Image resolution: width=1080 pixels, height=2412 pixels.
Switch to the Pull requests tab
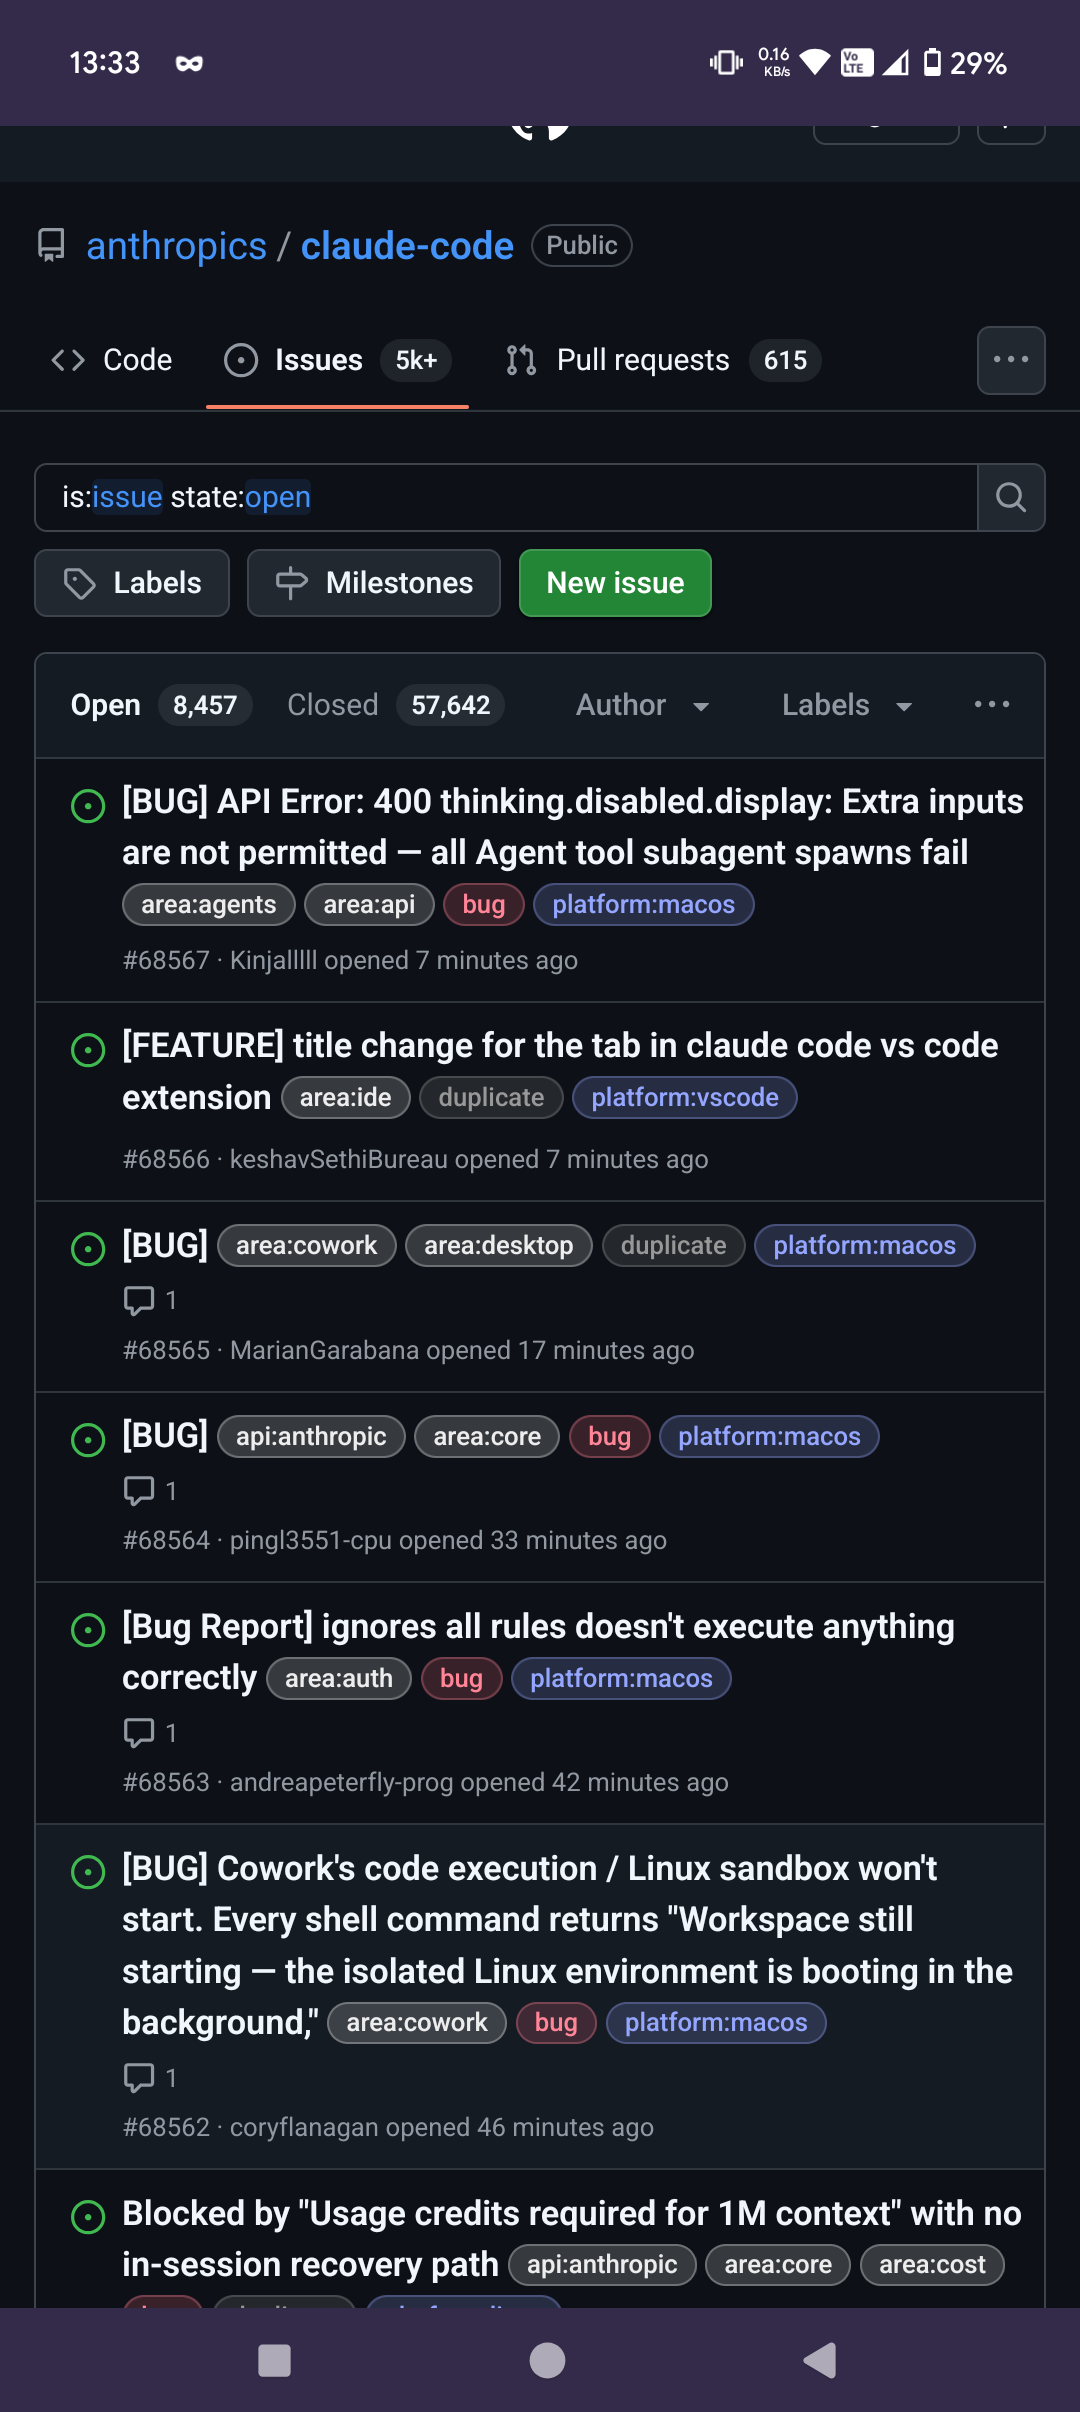(662, 360)
